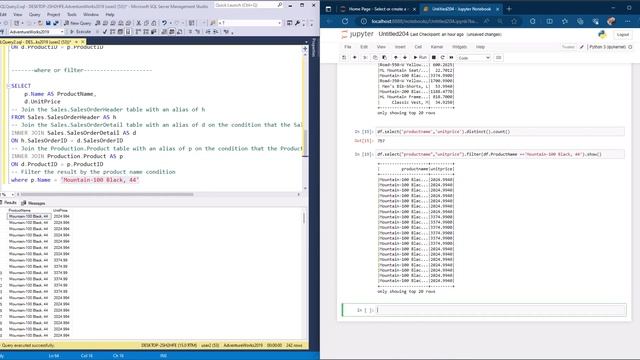This screenshot has width=640, height=360.
Task: Click the UnitPrice column header in results
Action: (60, 211)
